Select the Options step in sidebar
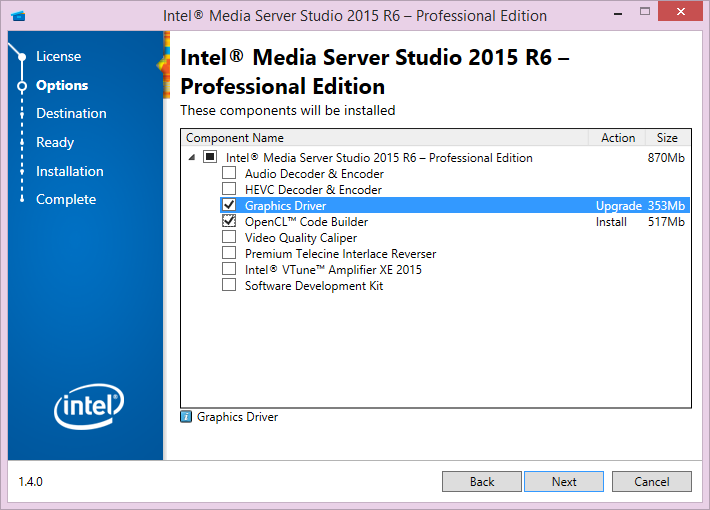The height and width of the screenshot is (510, 710). click(62, 86)
